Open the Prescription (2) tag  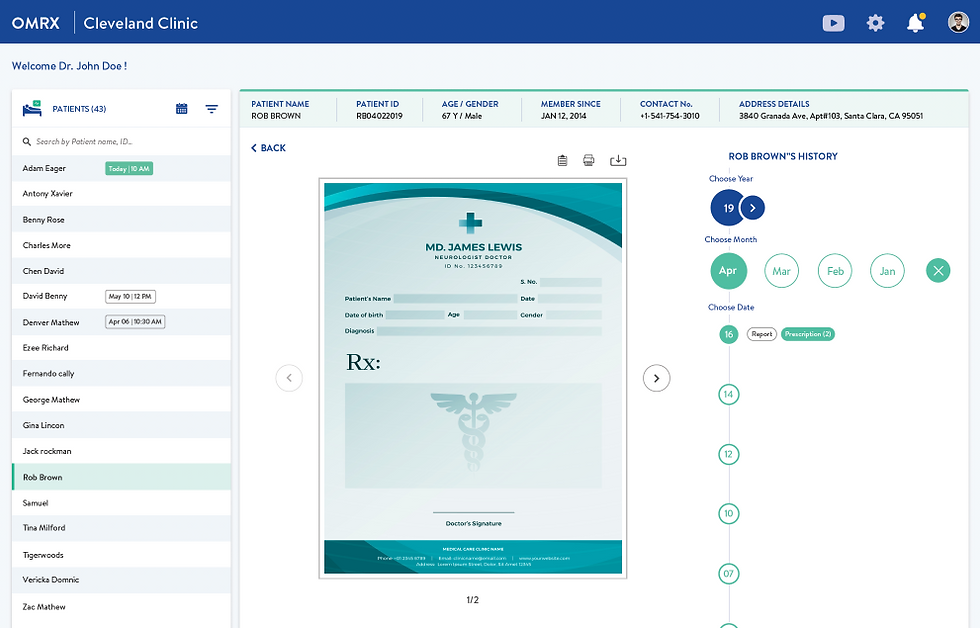808,334
